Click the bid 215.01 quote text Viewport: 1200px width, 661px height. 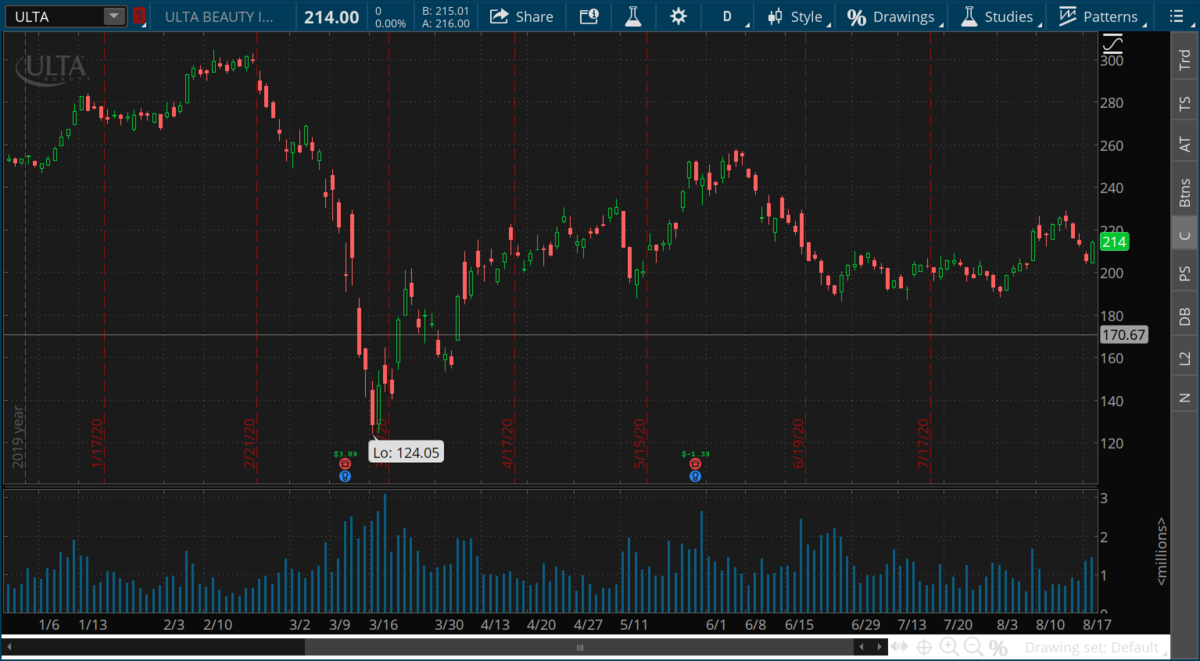[x=445, y=10]
